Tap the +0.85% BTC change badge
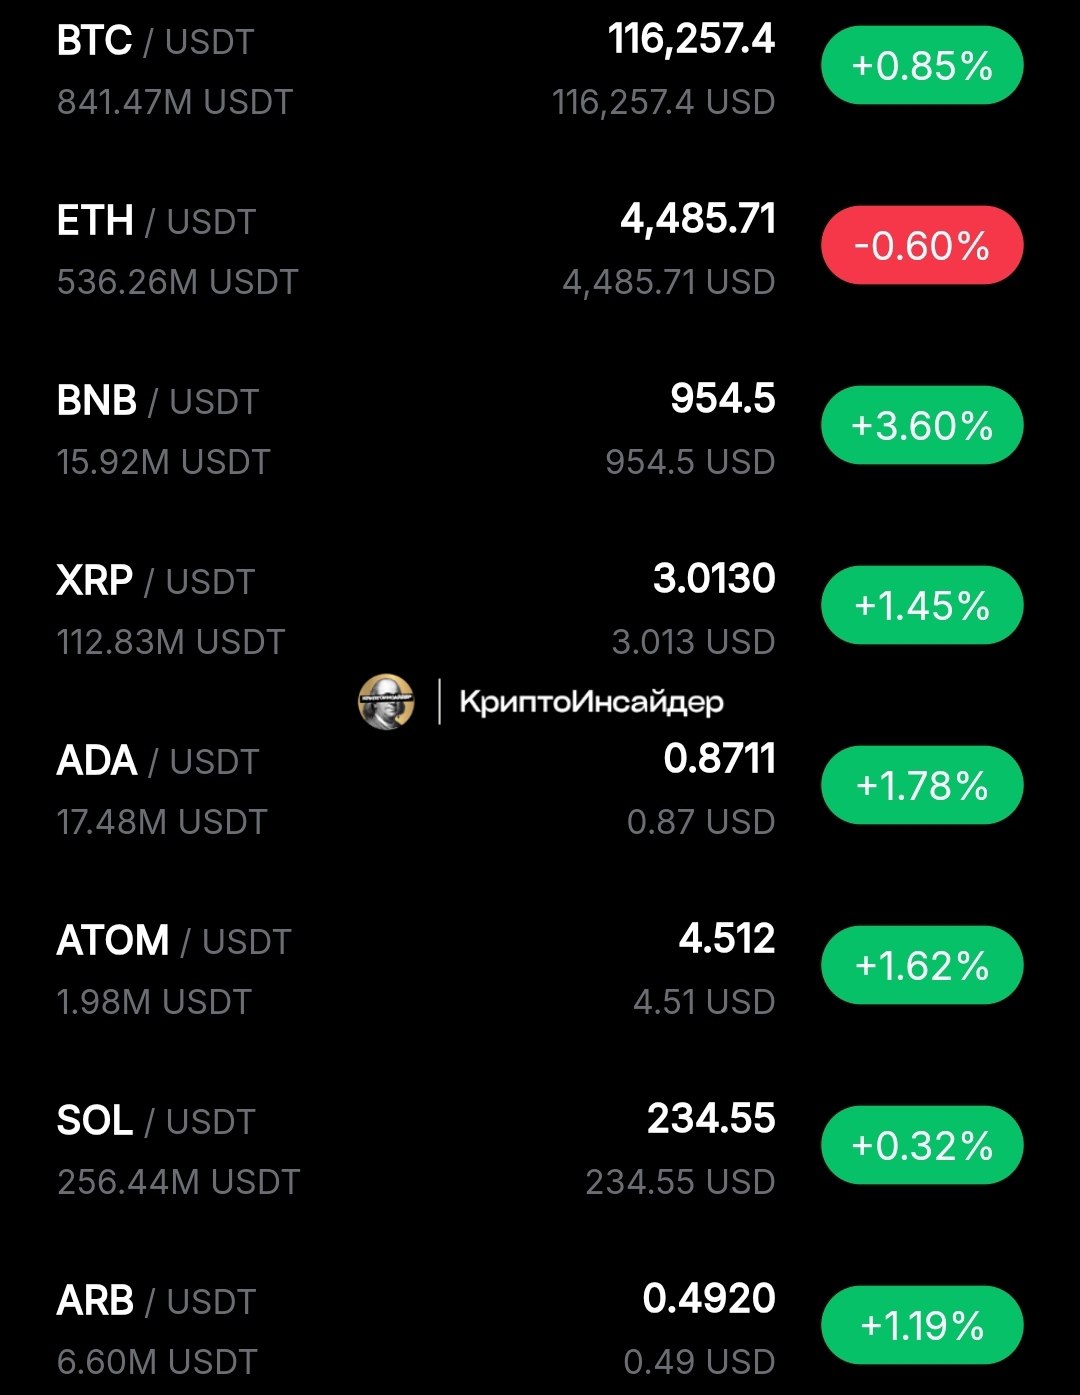The height and width of the screenshot is (1395, 1080). (922, 66)
